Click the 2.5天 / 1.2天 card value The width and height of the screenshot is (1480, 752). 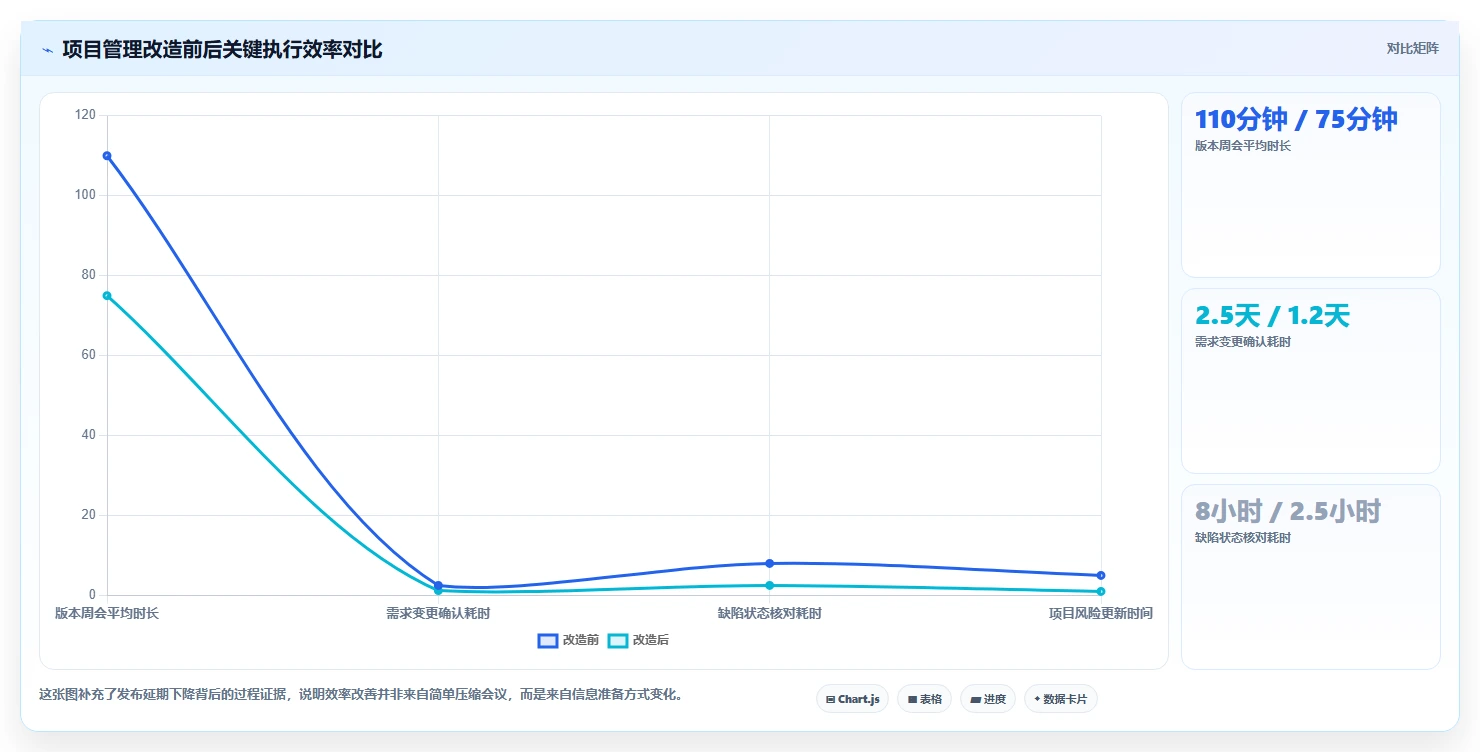(x=1272, y=316)
